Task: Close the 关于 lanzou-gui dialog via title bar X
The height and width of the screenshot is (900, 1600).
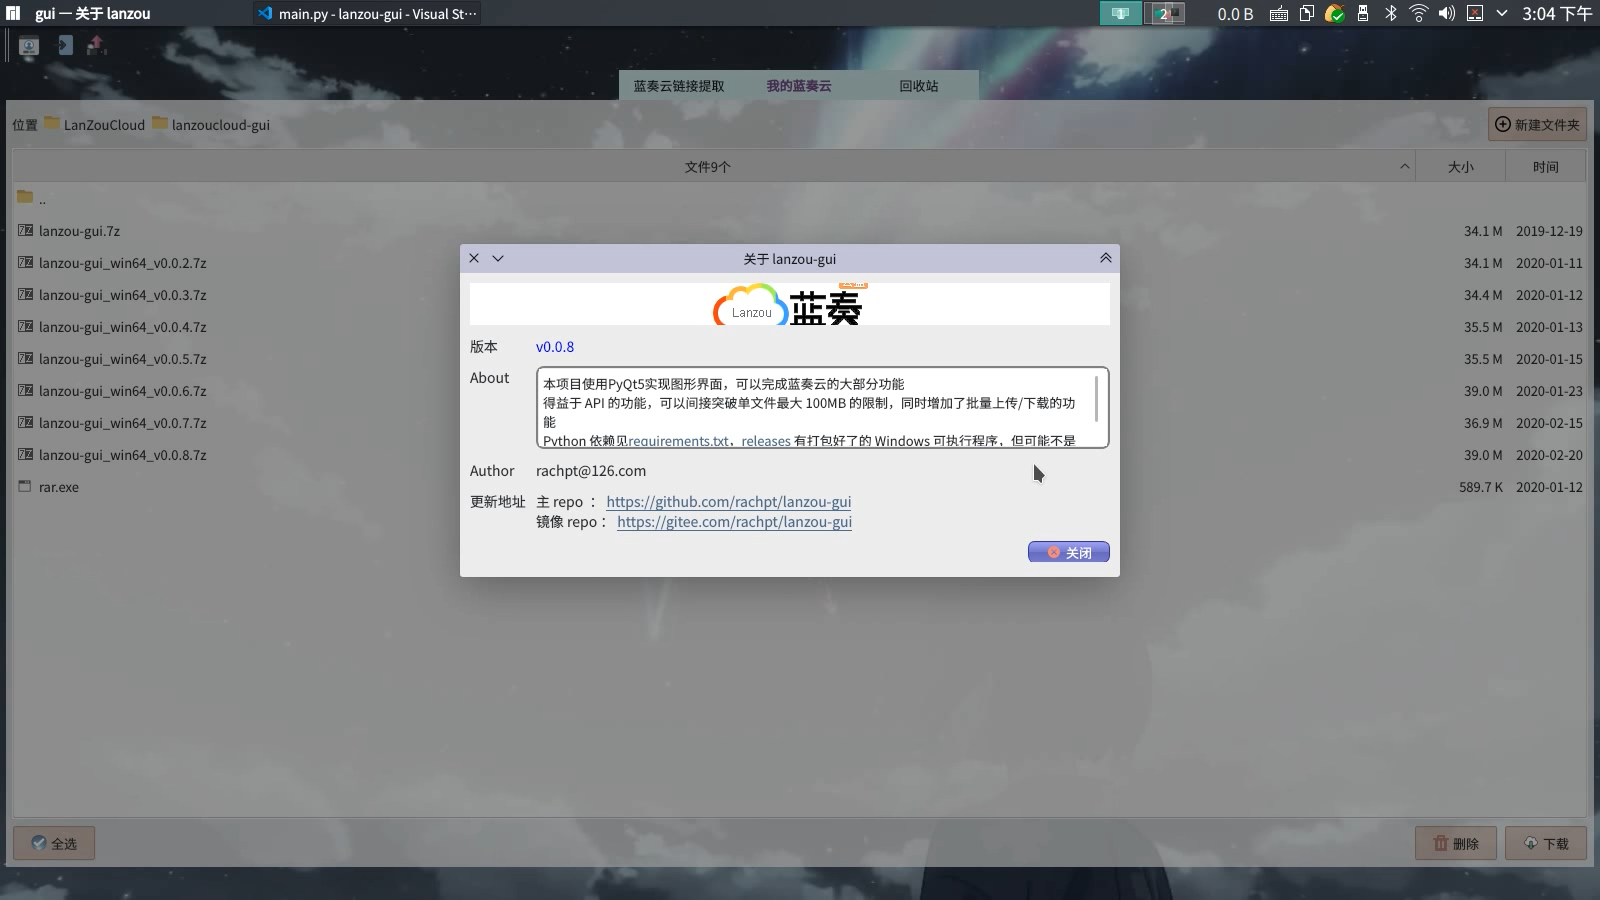Action: (x=474, y=258)
